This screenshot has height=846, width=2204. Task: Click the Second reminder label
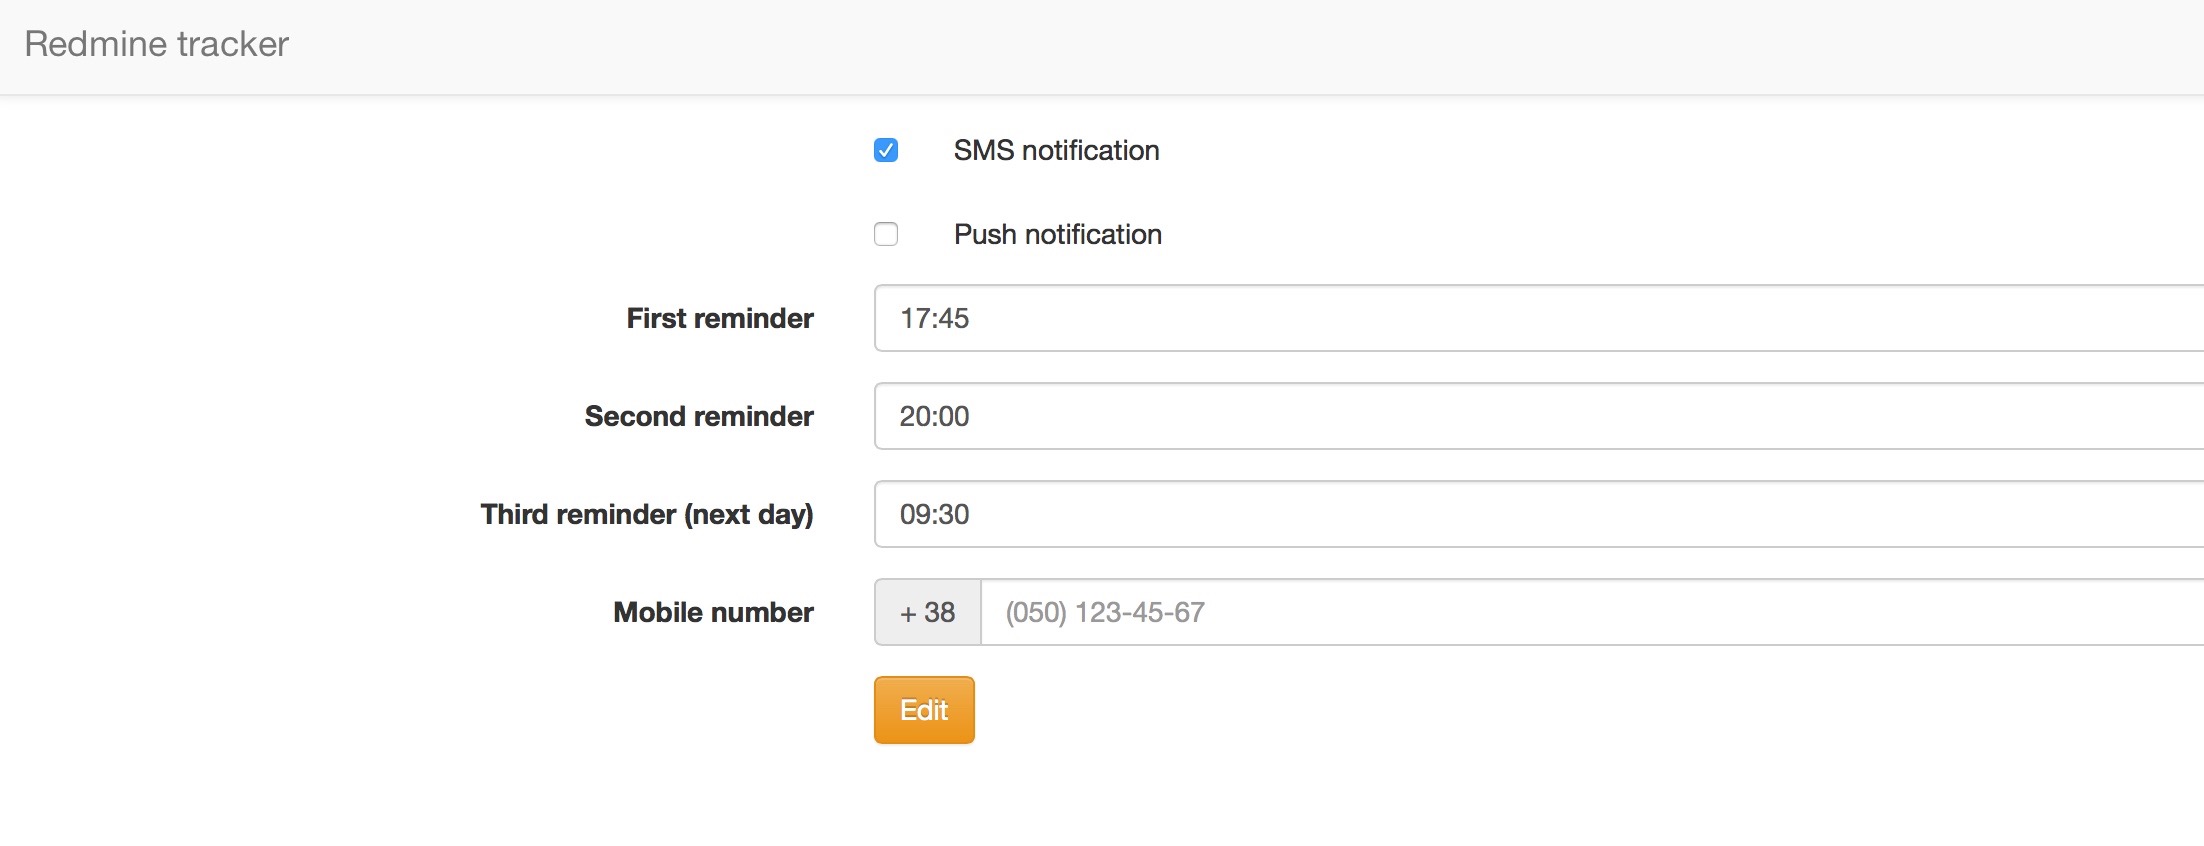tap(699, 416)
